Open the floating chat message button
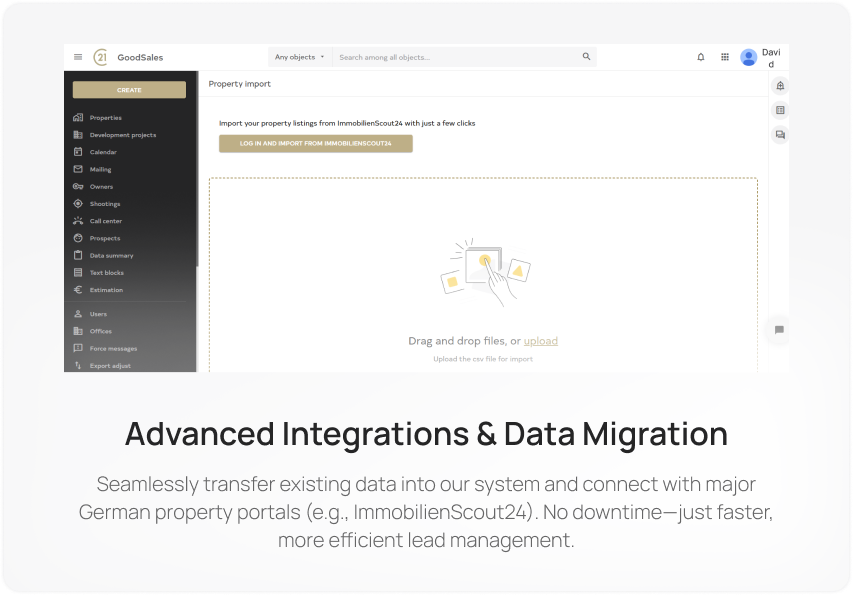This screenshot has height=595, width=853. [779, 330]
